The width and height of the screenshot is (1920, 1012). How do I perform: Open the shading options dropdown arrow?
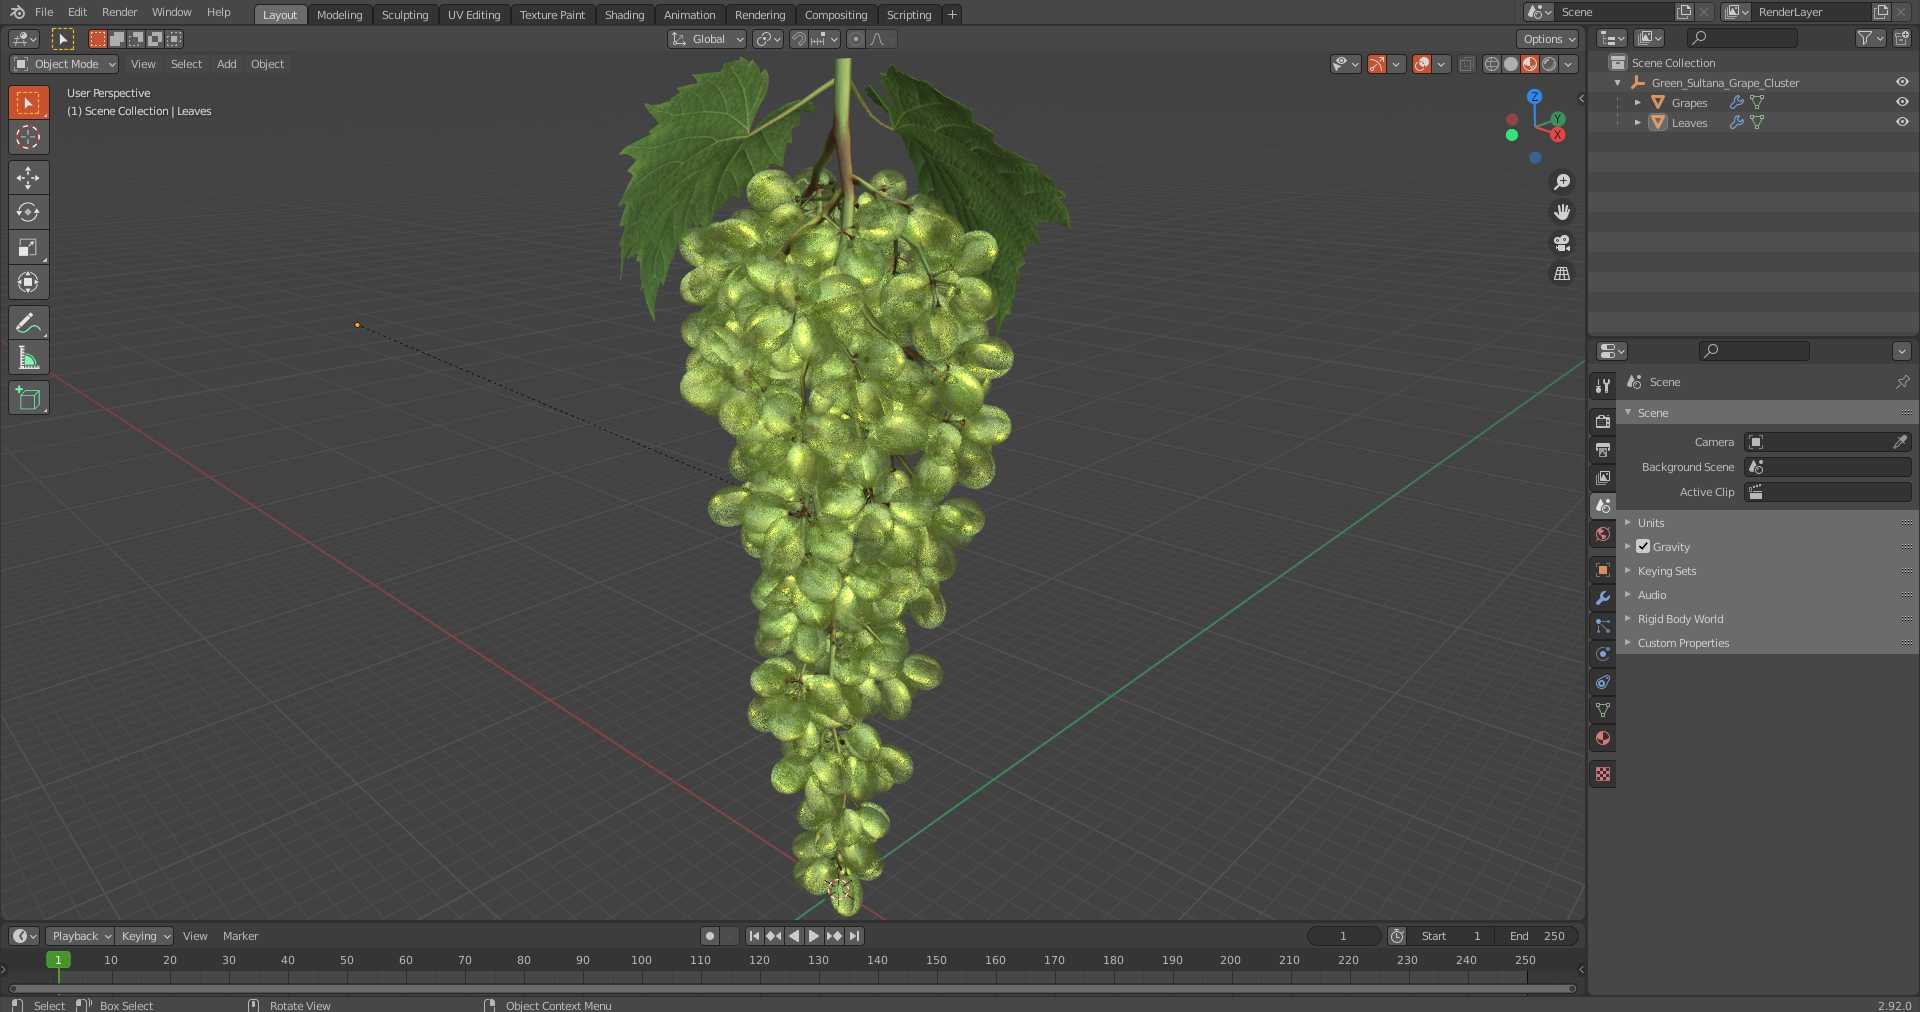tap(1568, 64)
